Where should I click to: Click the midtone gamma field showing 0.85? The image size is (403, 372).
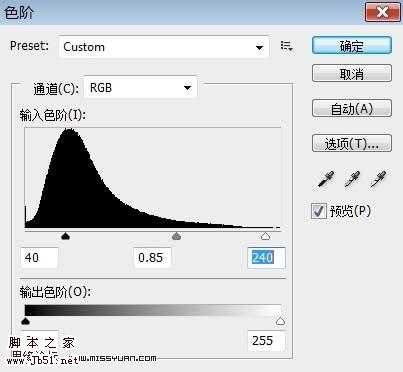coord(152,258)
